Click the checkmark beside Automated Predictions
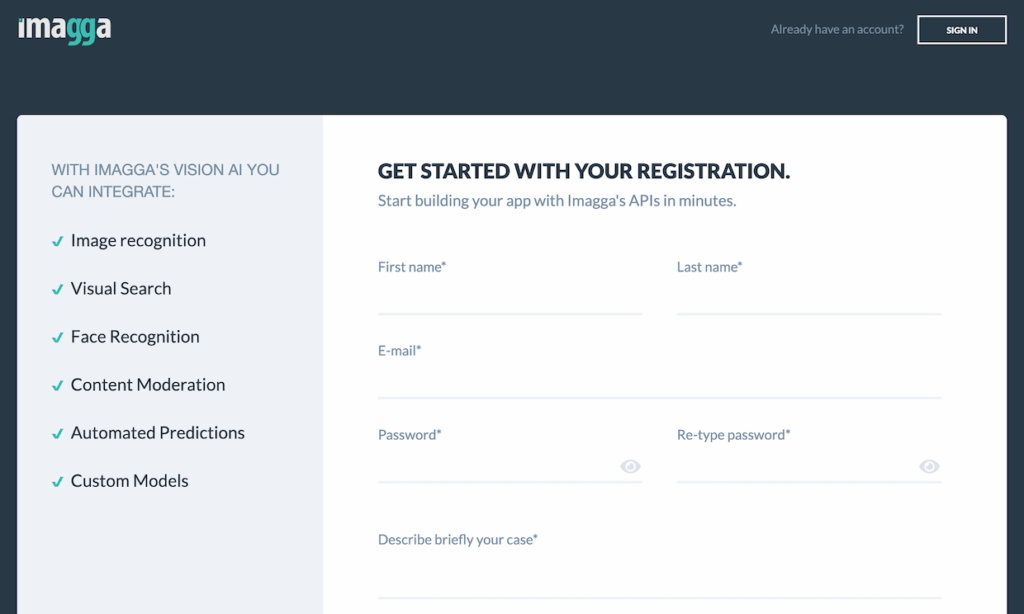Viewport: 1024px width, 614px height. coord(57,432)
